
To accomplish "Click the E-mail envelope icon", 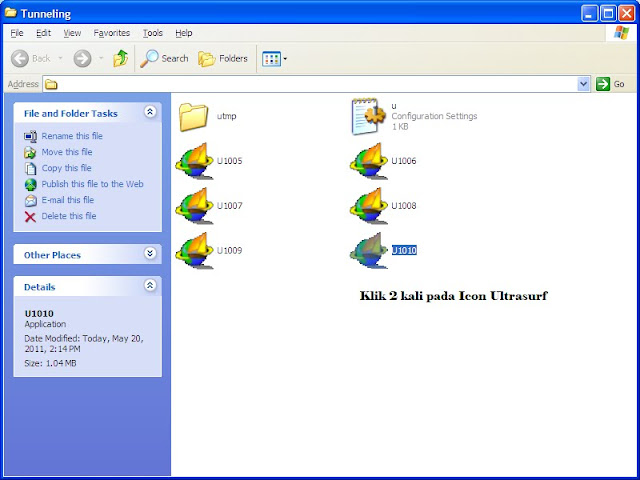I will coord(30,200).
